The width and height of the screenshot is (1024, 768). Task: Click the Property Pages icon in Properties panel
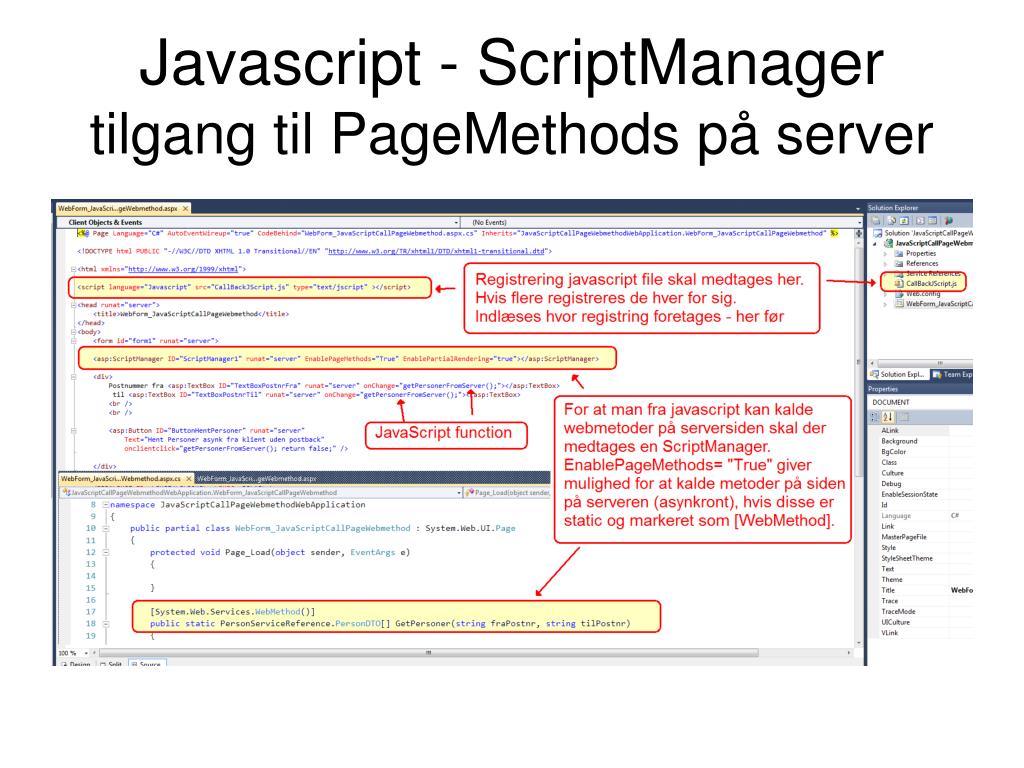(x=904, y=417)
